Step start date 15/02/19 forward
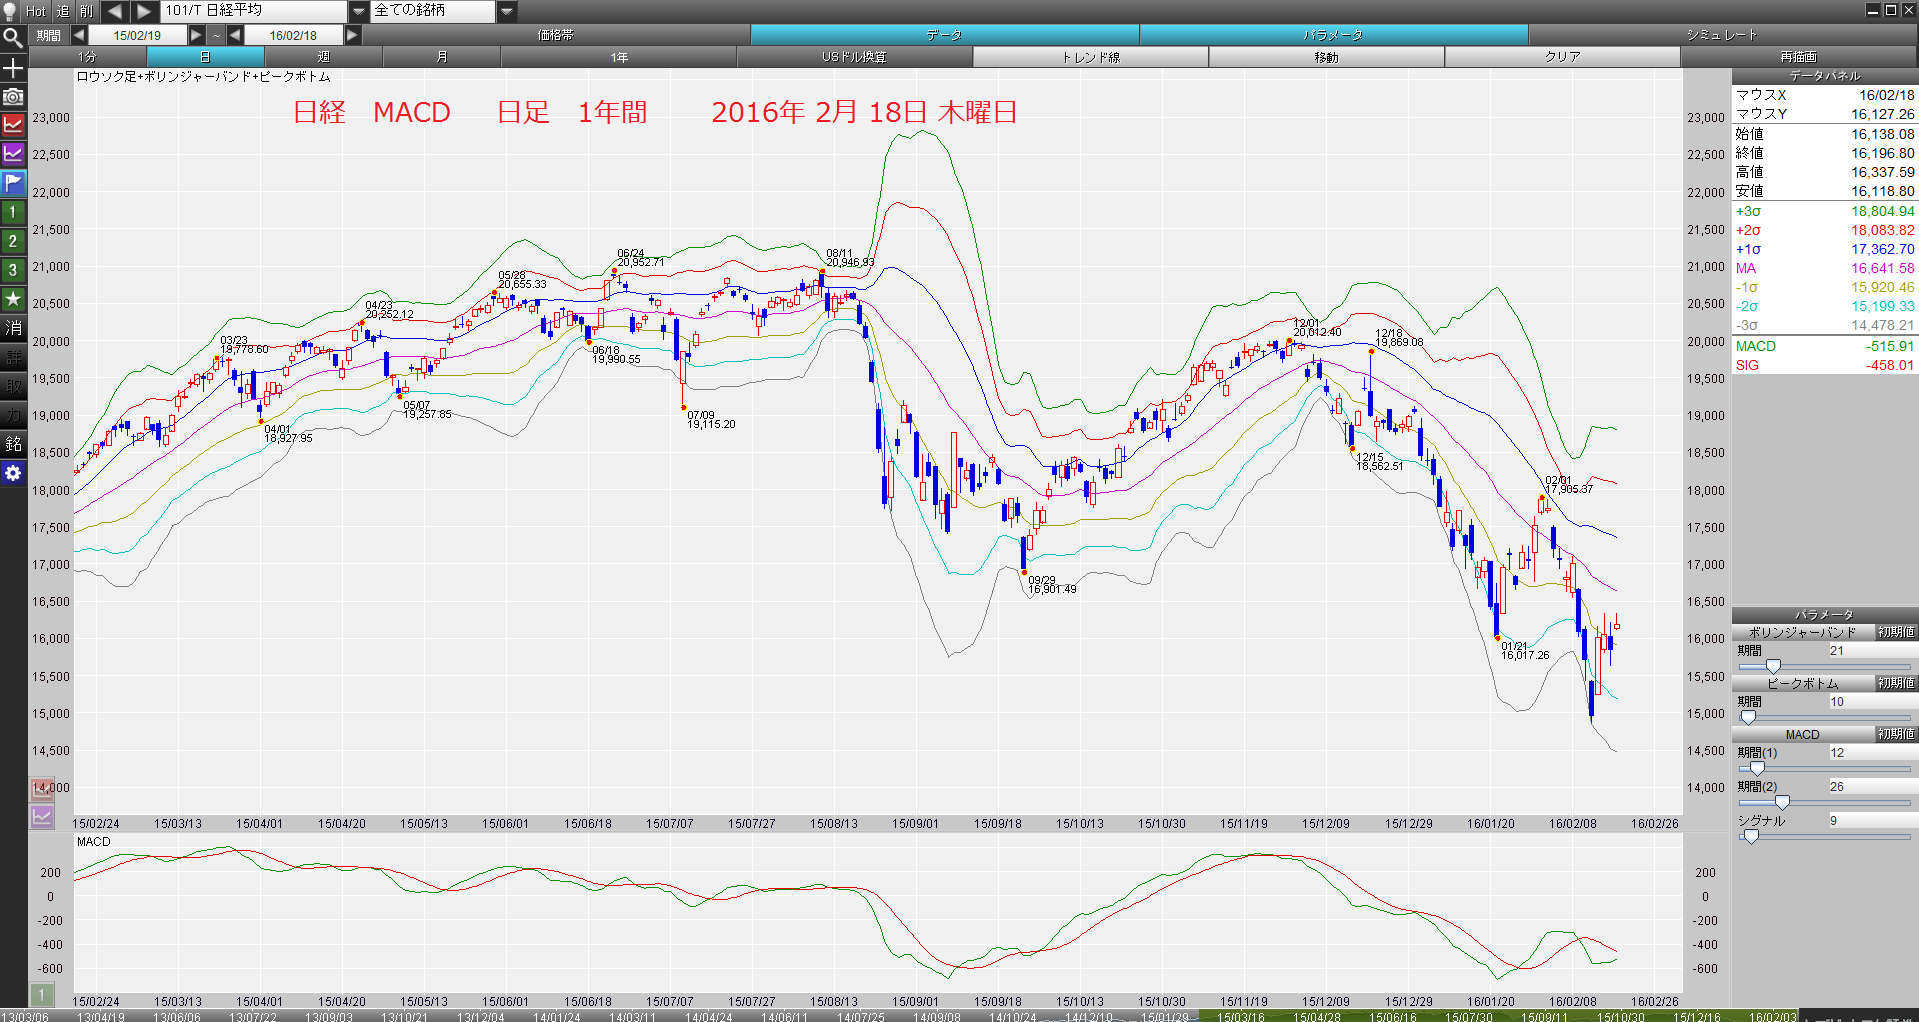Screen dimensions: 1919x1022 [196, 35]
